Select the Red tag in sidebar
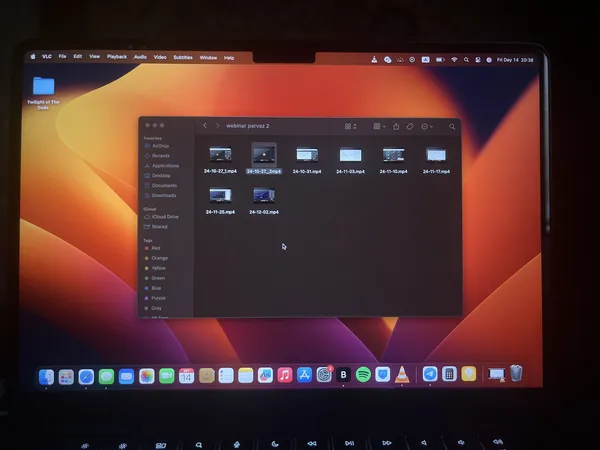 (156, 248)
